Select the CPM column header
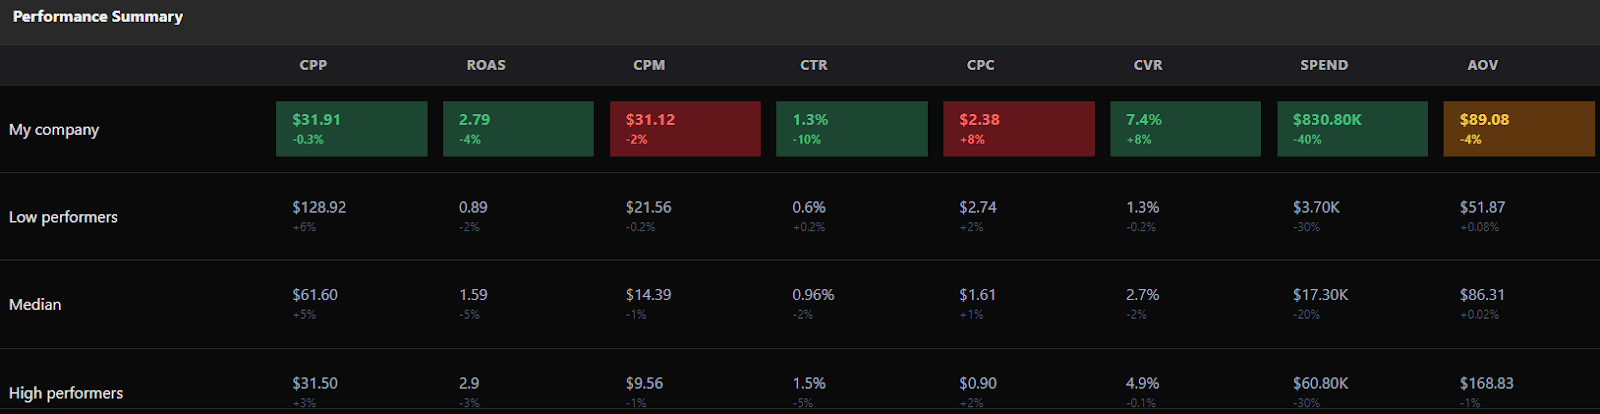 pos(649,65)
